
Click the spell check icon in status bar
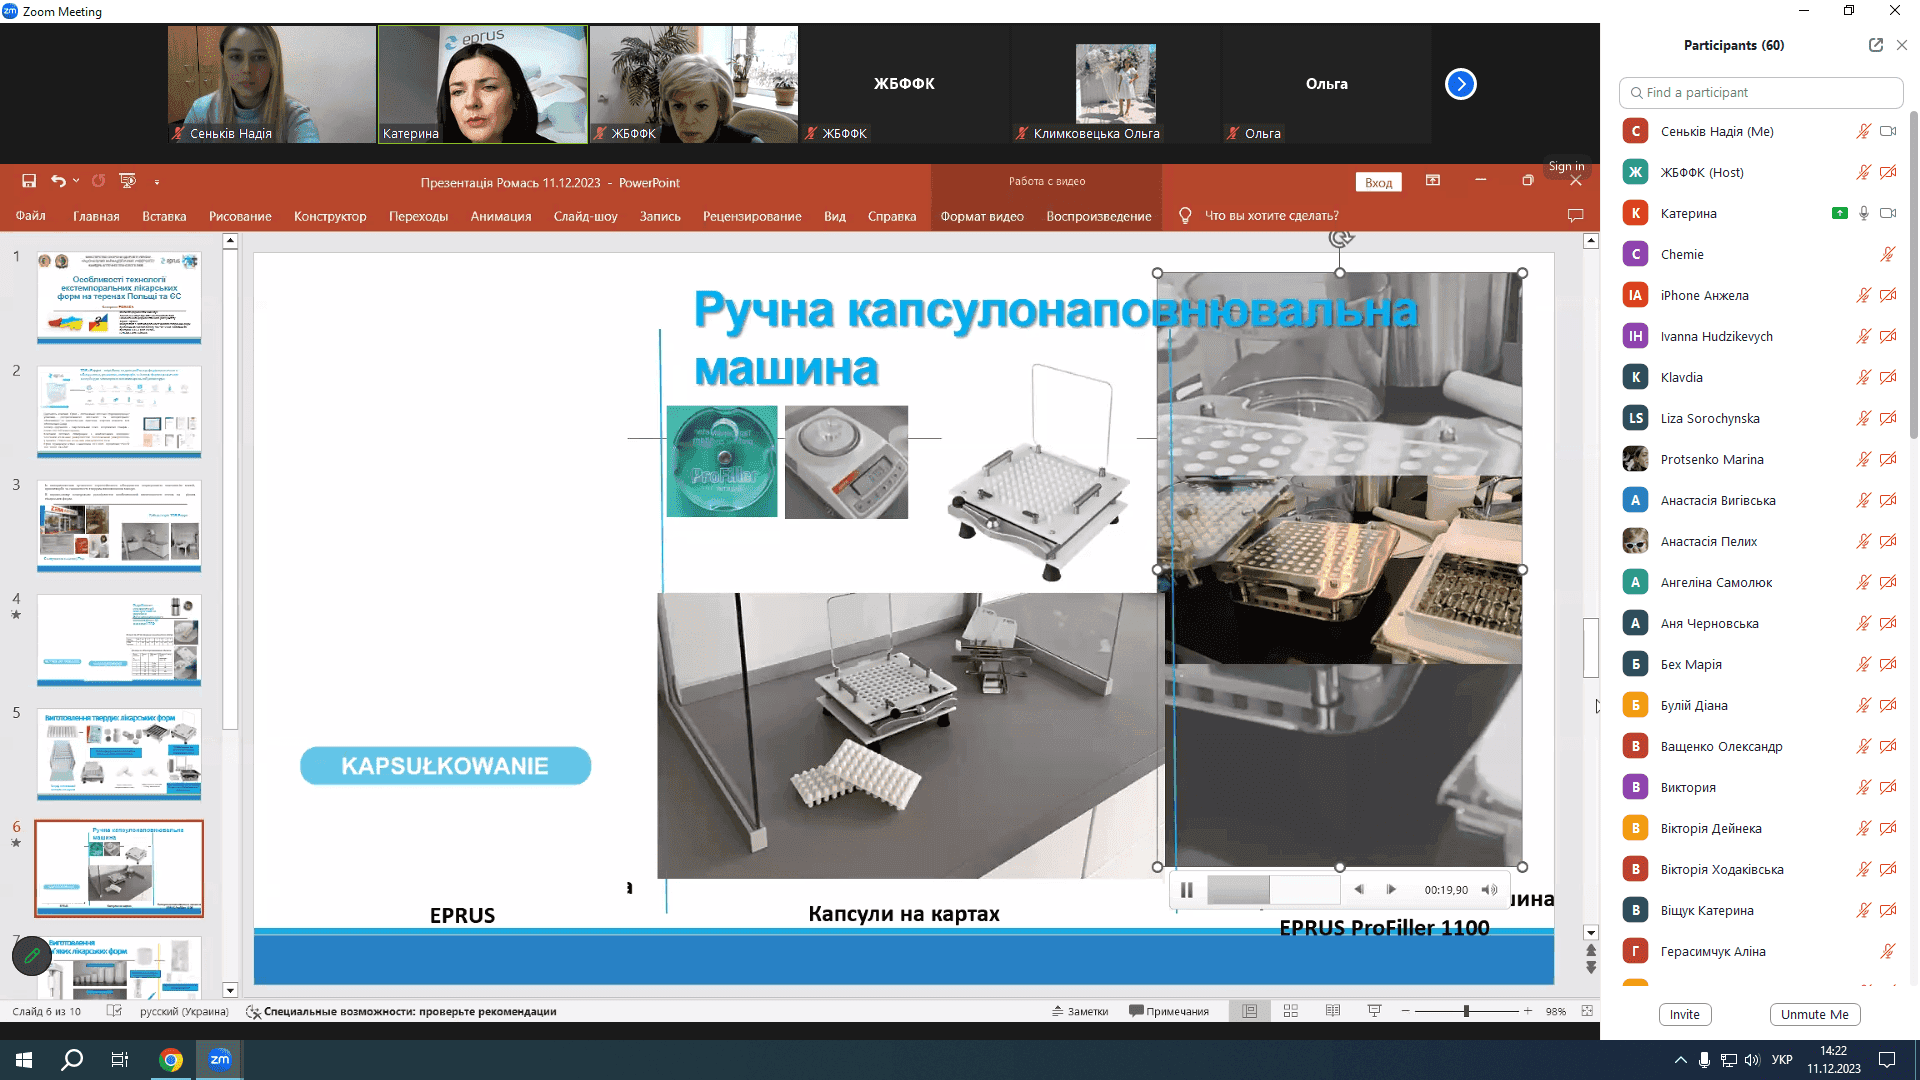[x=114, y=1011]
